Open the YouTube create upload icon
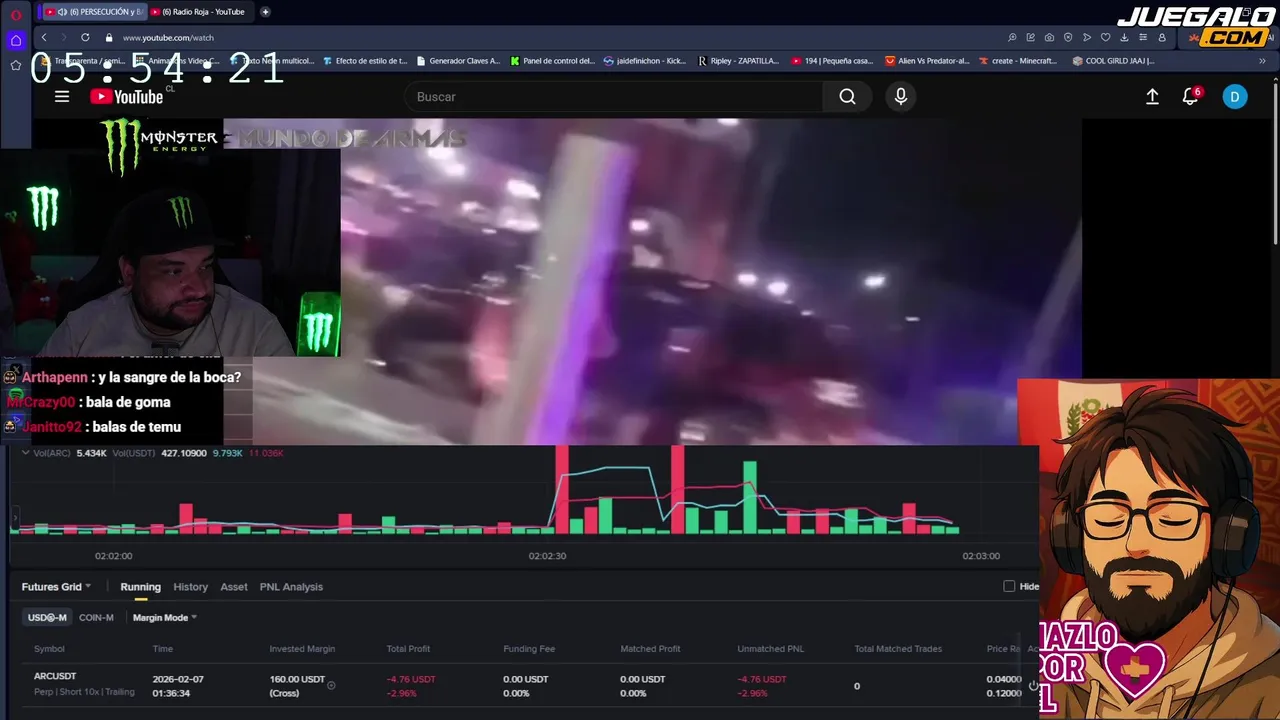Viewport: 1280px width, 720px height. coord(1152,96)
